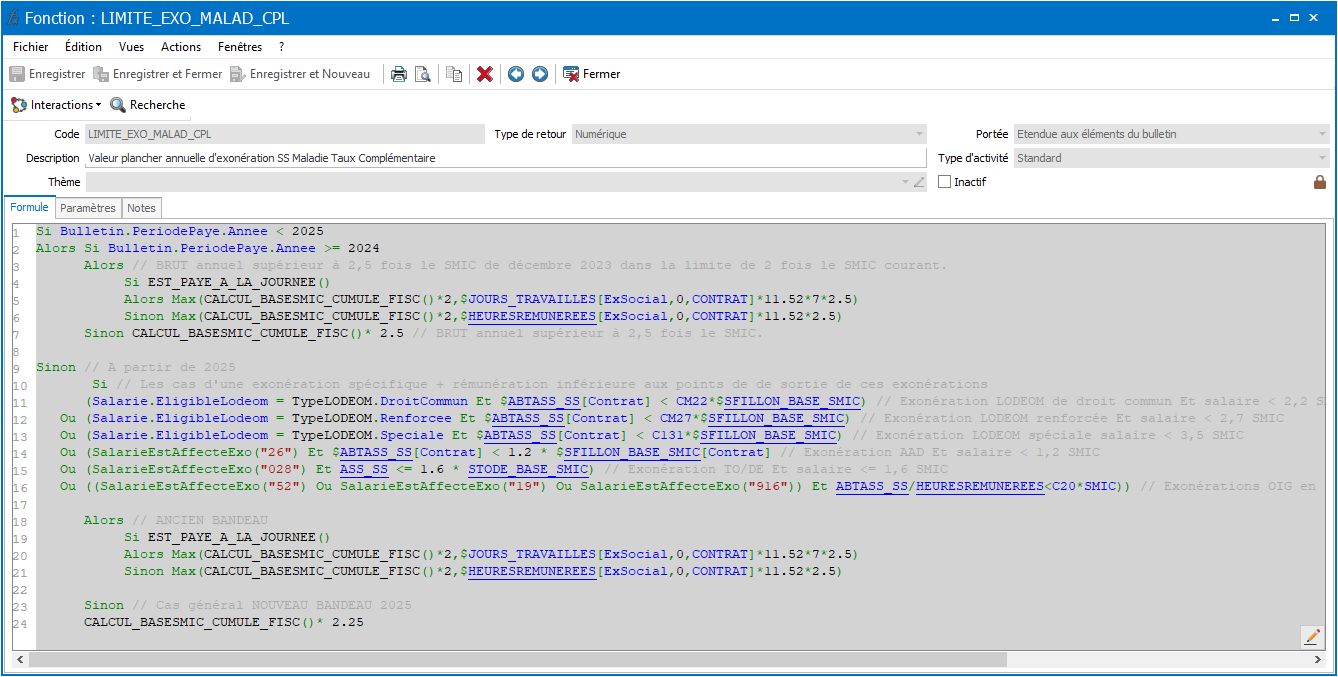Click the Recherche button

tap(148, 105)
